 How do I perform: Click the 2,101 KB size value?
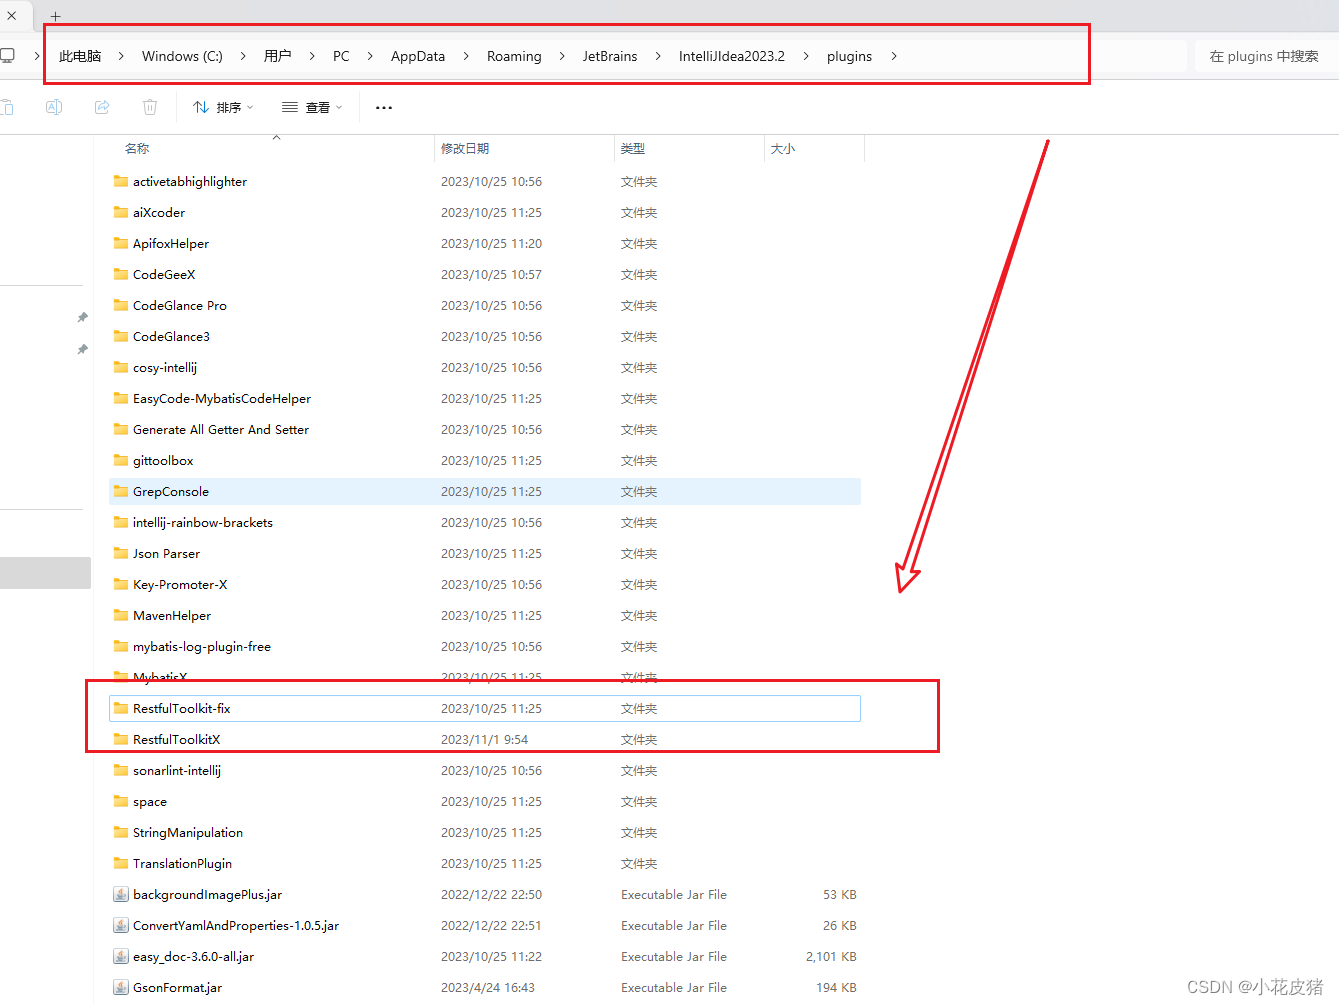[x=831, y=956]
